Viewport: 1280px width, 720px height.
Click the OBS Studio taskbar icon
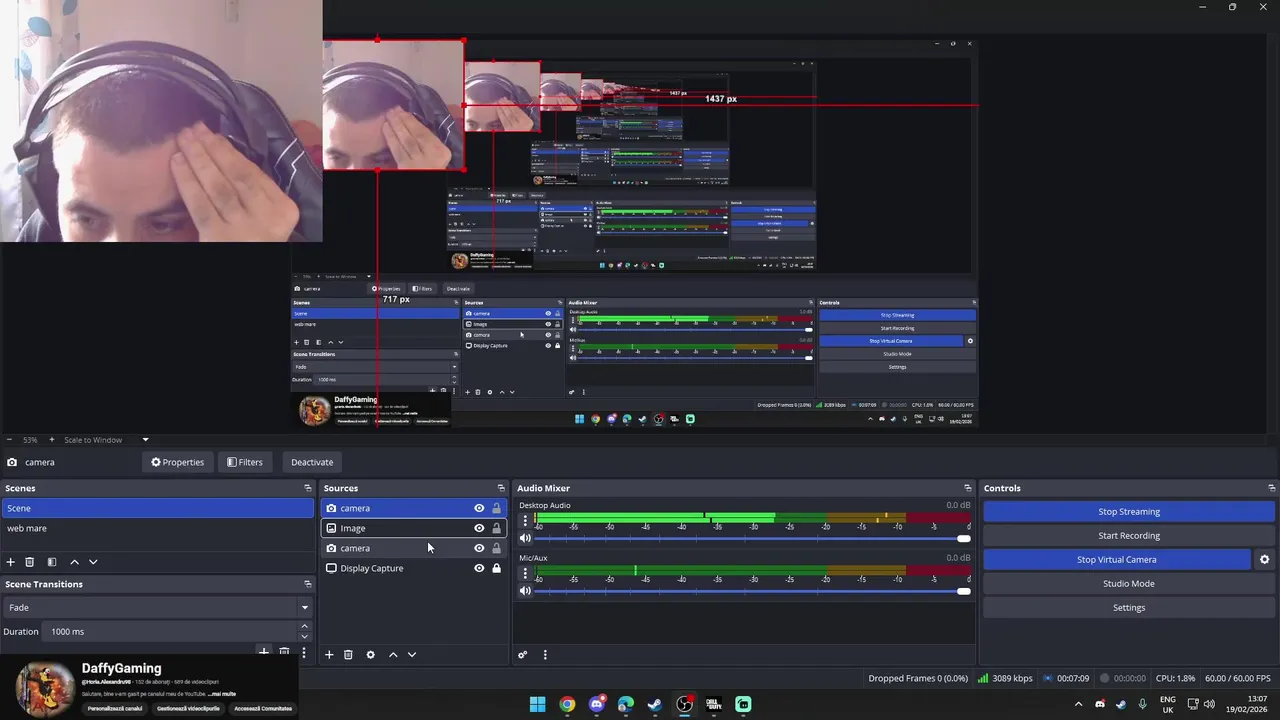point(684,705)
